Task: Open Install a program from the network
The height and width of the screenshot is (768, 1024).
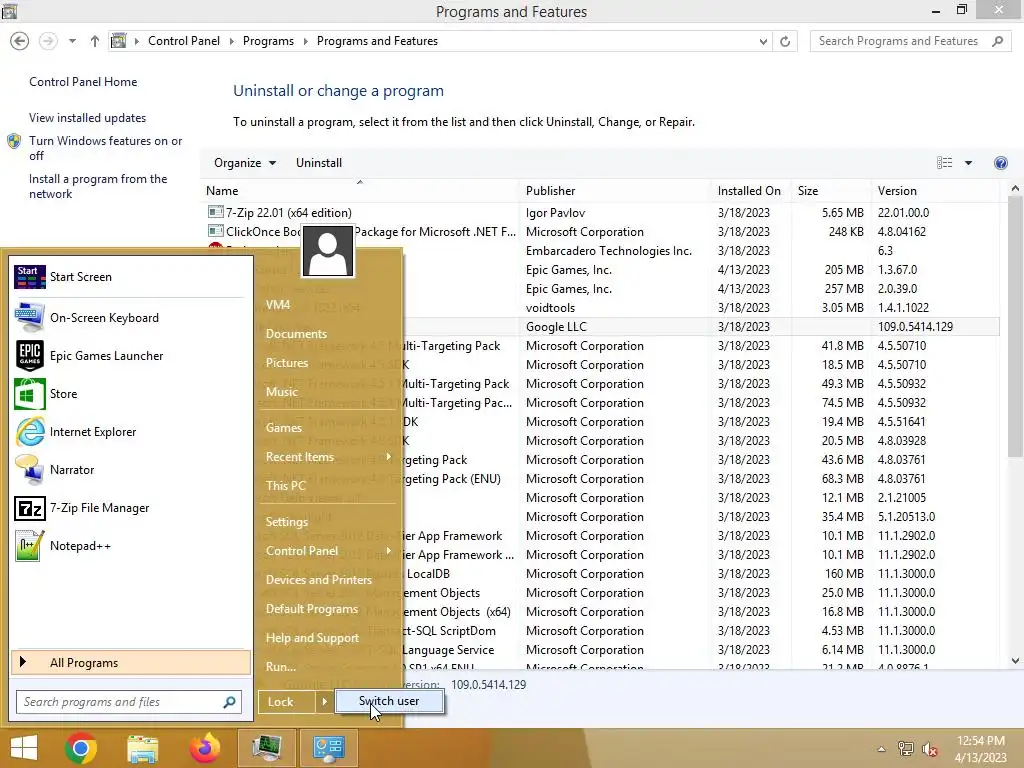Action: coord(98,186)
